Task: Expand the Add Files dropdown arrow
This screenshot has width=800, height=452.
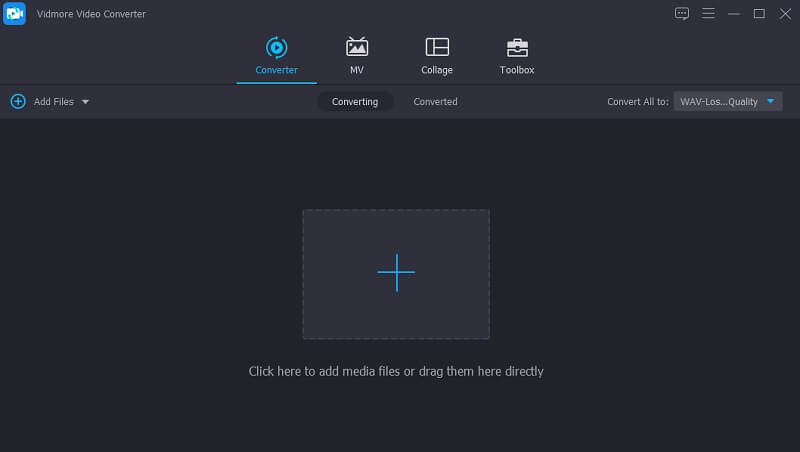Action: point(85,102)
